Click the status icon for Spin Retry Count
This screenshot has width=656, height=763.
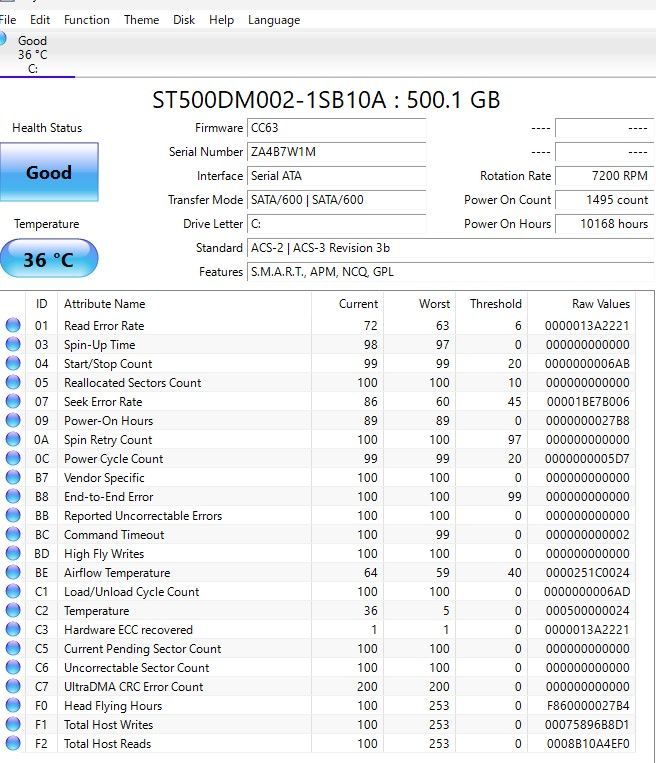13,439
